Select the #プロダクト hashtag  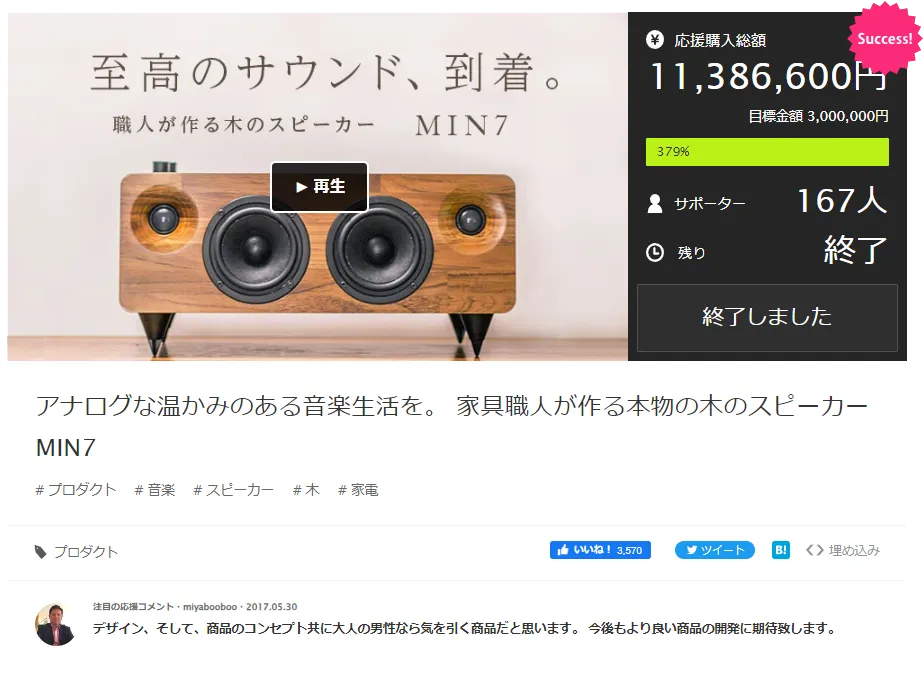[x=76, y=490]
